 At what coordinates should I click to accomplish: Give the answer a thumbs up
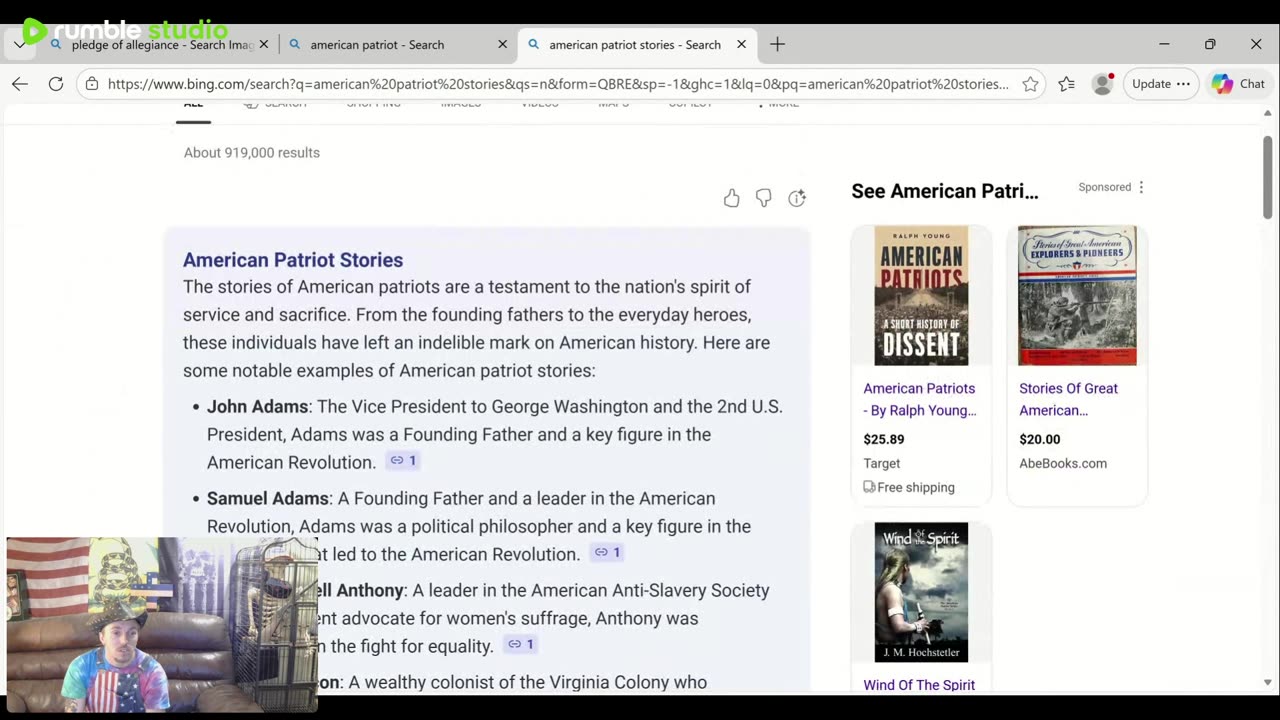point(731,198)
